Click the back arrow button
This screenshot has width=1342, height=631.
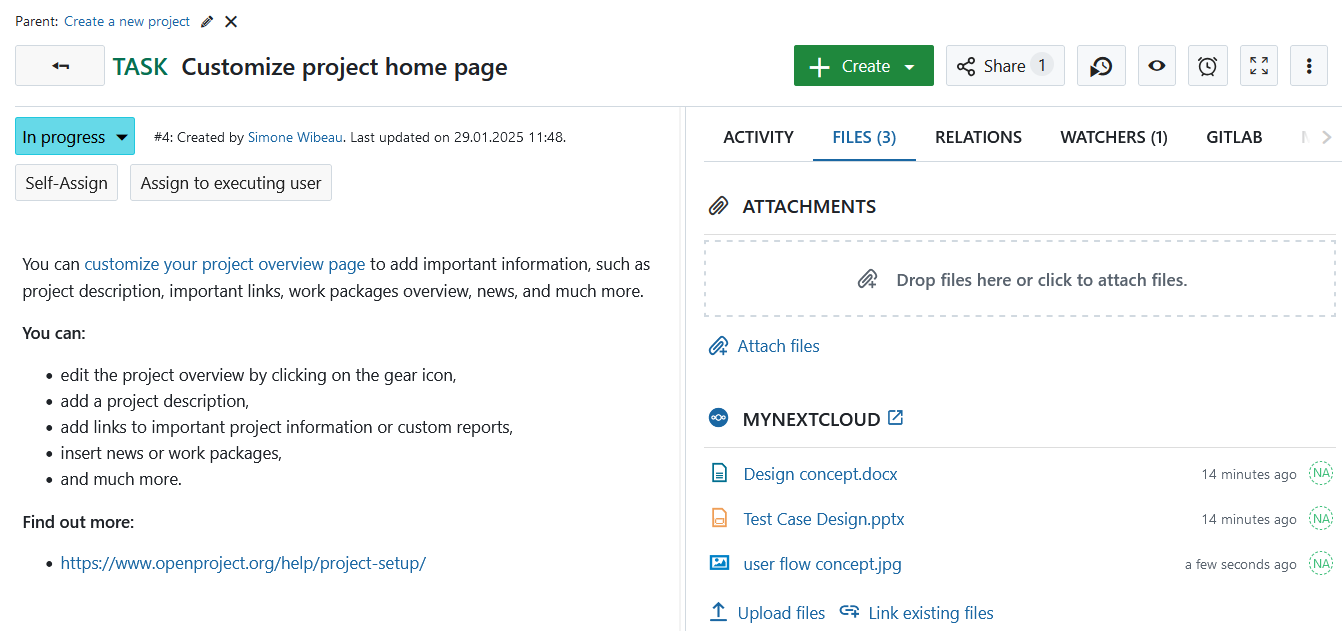60,66
